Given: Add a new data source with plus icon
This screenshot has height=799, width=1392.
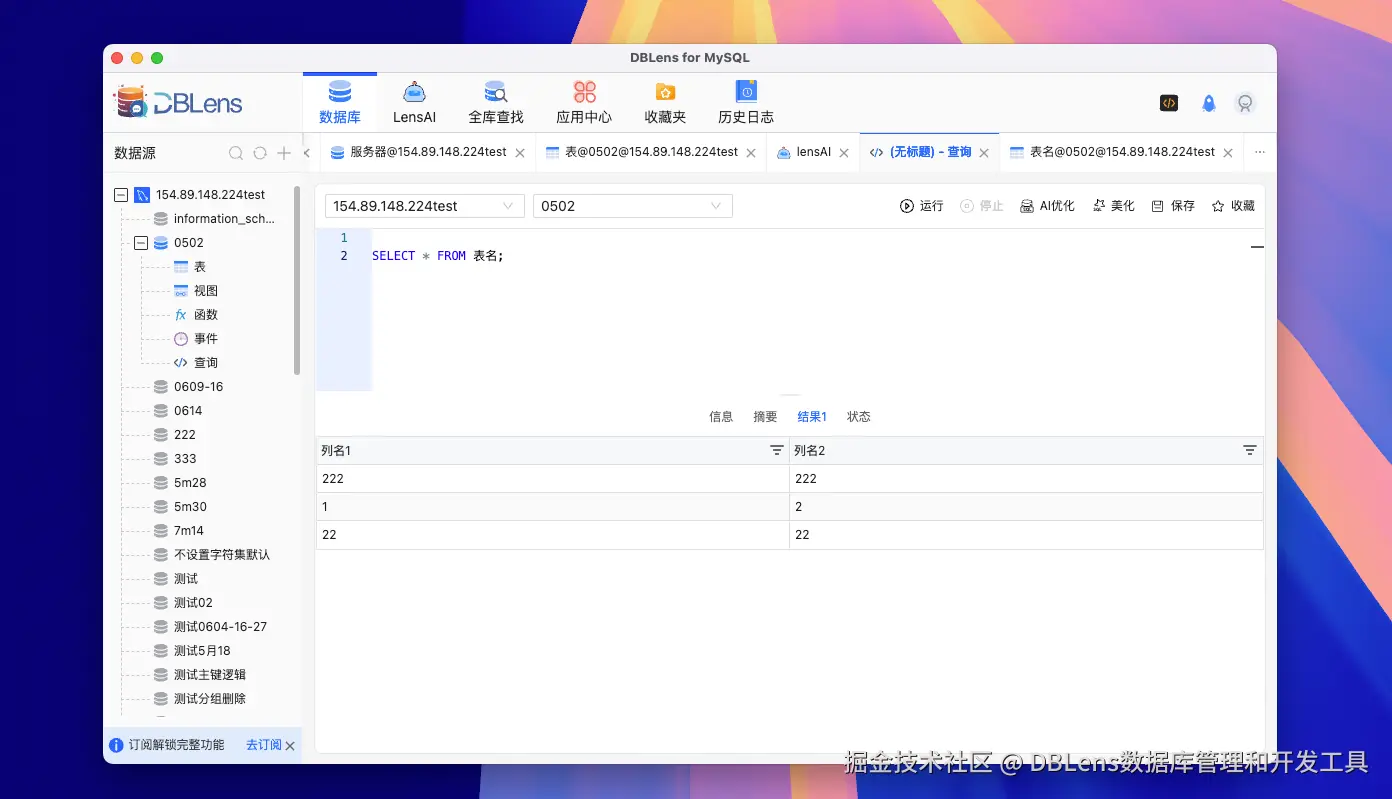Looking at the screenshot, I should pyautogui.click(x=284, y=153).
